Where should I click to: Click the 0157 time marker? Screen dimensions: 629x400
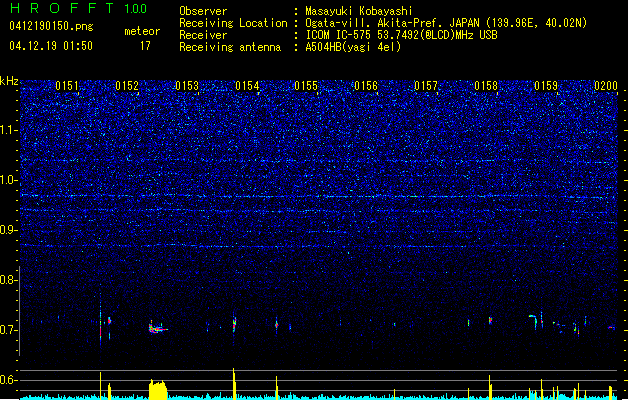point(426,86)
